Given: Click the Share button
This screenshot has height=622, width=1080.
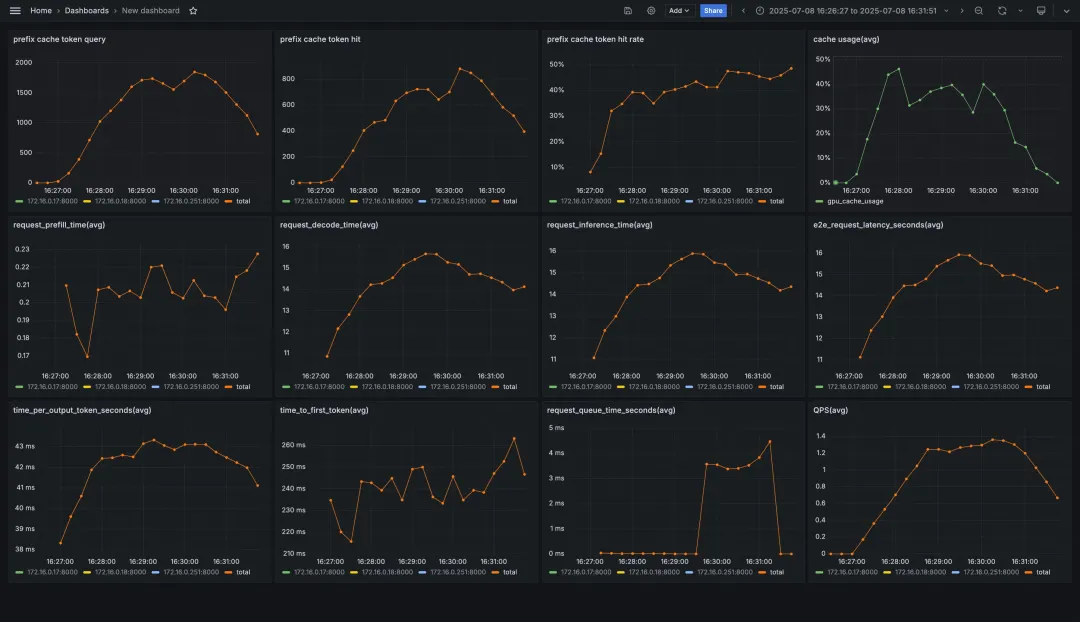Looking at the screenshot, I should coord(713,10).
